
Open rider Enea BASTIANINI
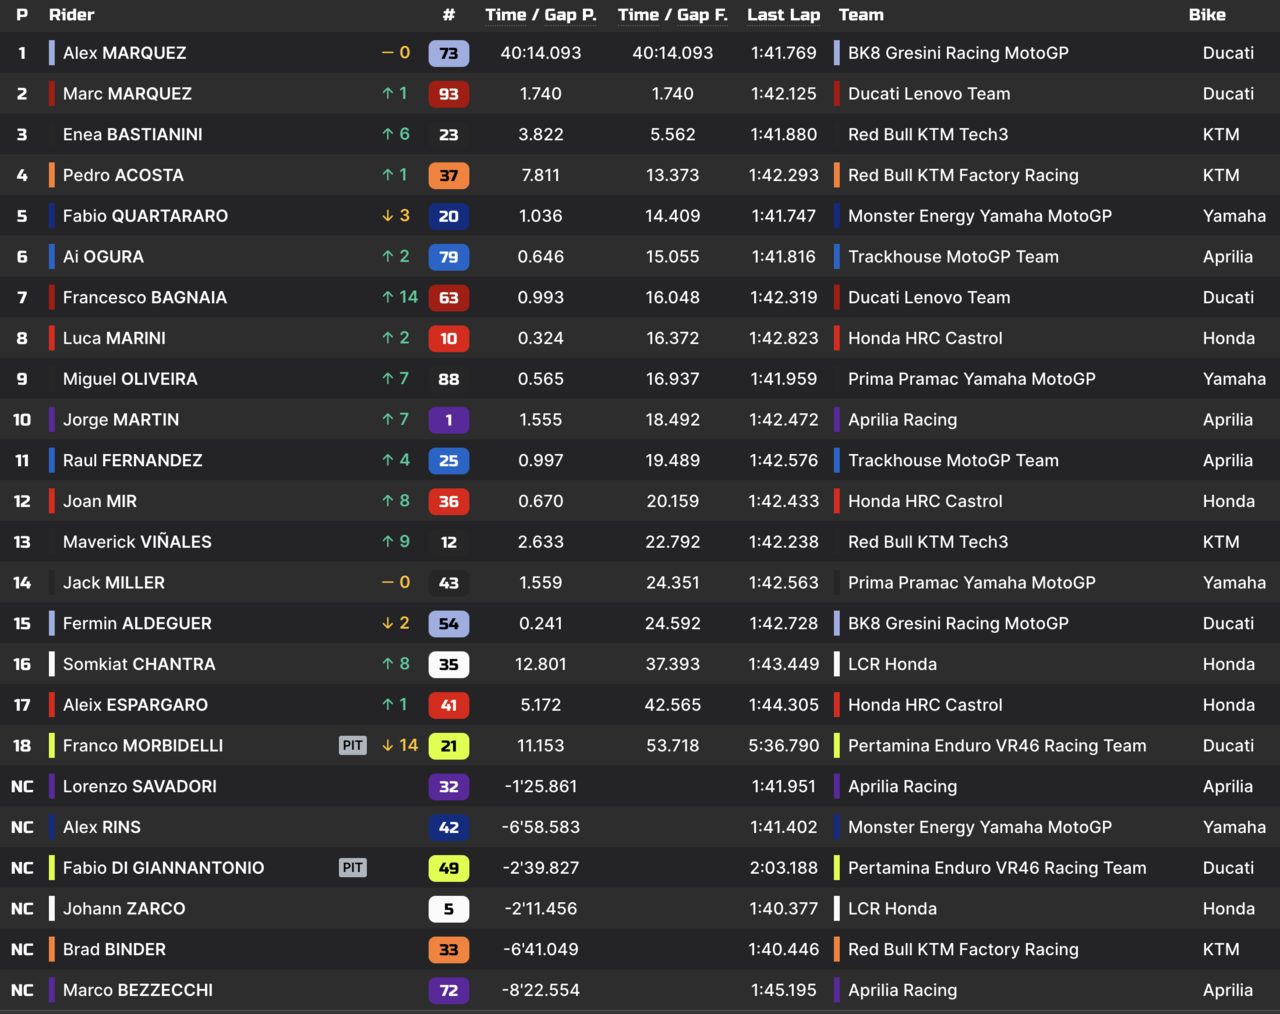(132, 135)
